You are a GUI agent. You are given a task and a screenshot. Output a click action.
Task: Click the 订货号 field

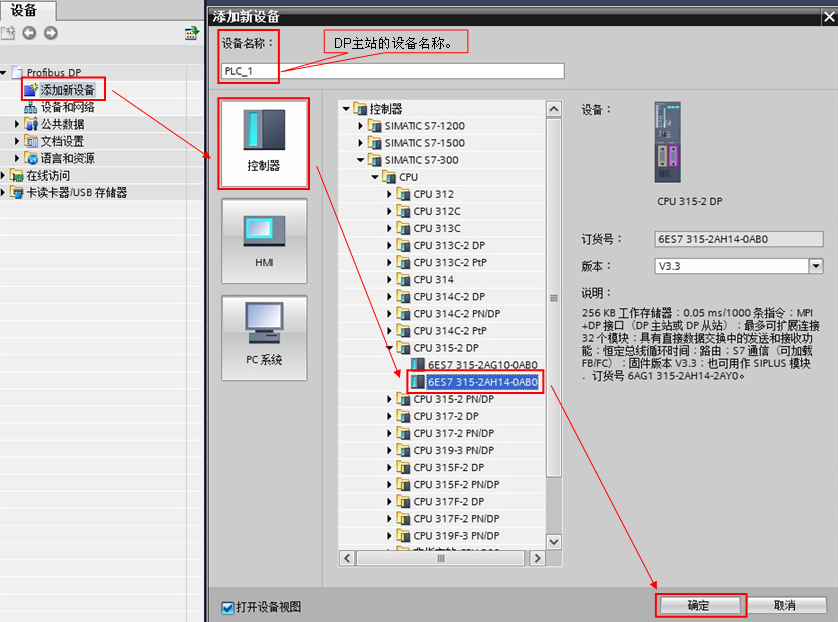click(x=739, y=239)
